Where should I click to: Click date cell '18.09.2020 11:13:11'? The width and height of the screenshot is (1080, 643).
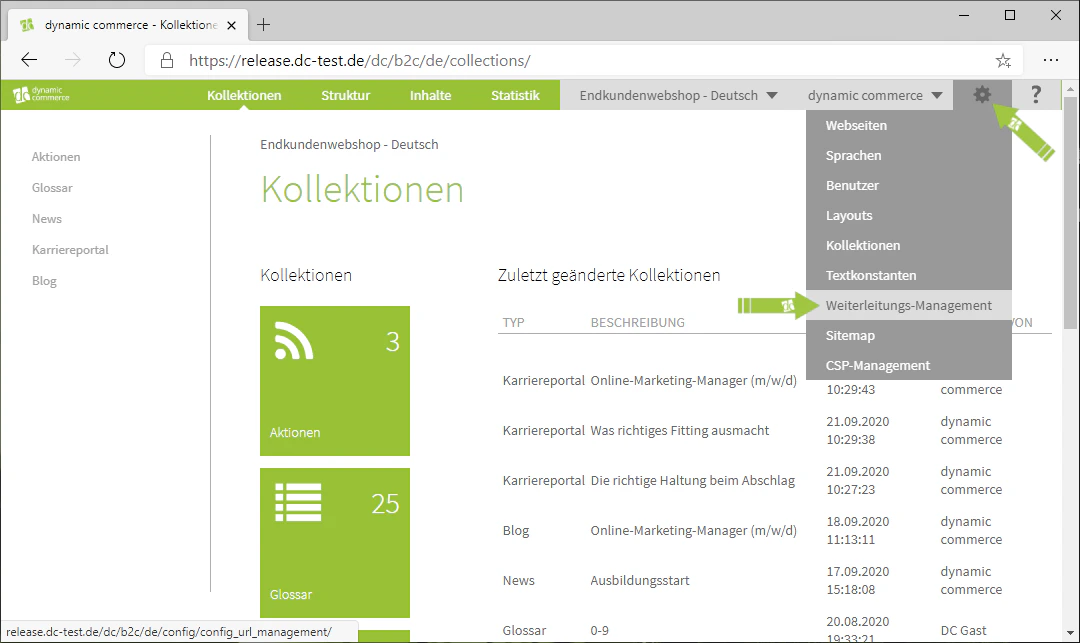(858, 530)
